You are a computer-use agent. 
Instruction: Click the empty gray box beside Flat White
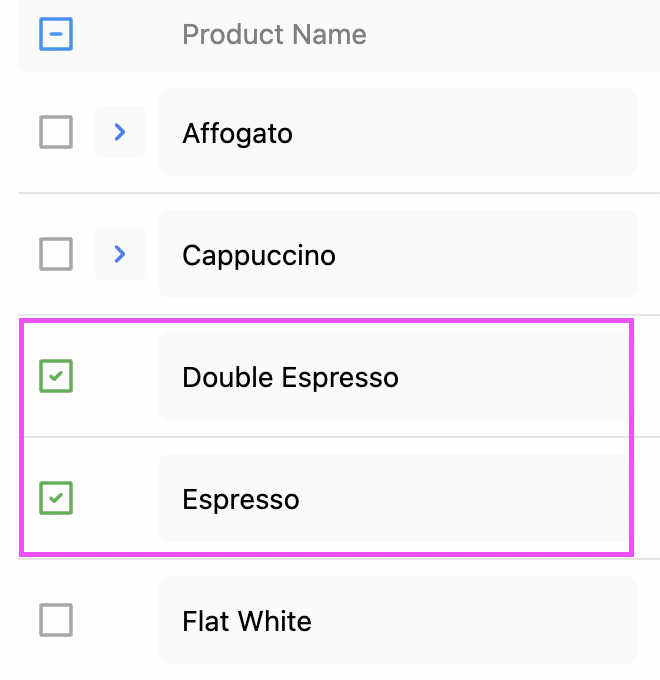(56, 620)
